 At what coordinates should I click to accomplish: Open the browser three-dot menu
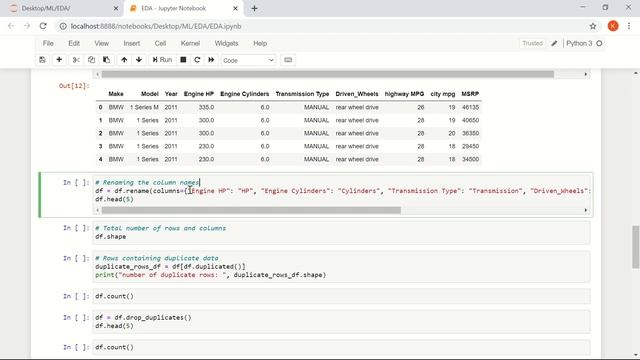(x=629, y=26)
